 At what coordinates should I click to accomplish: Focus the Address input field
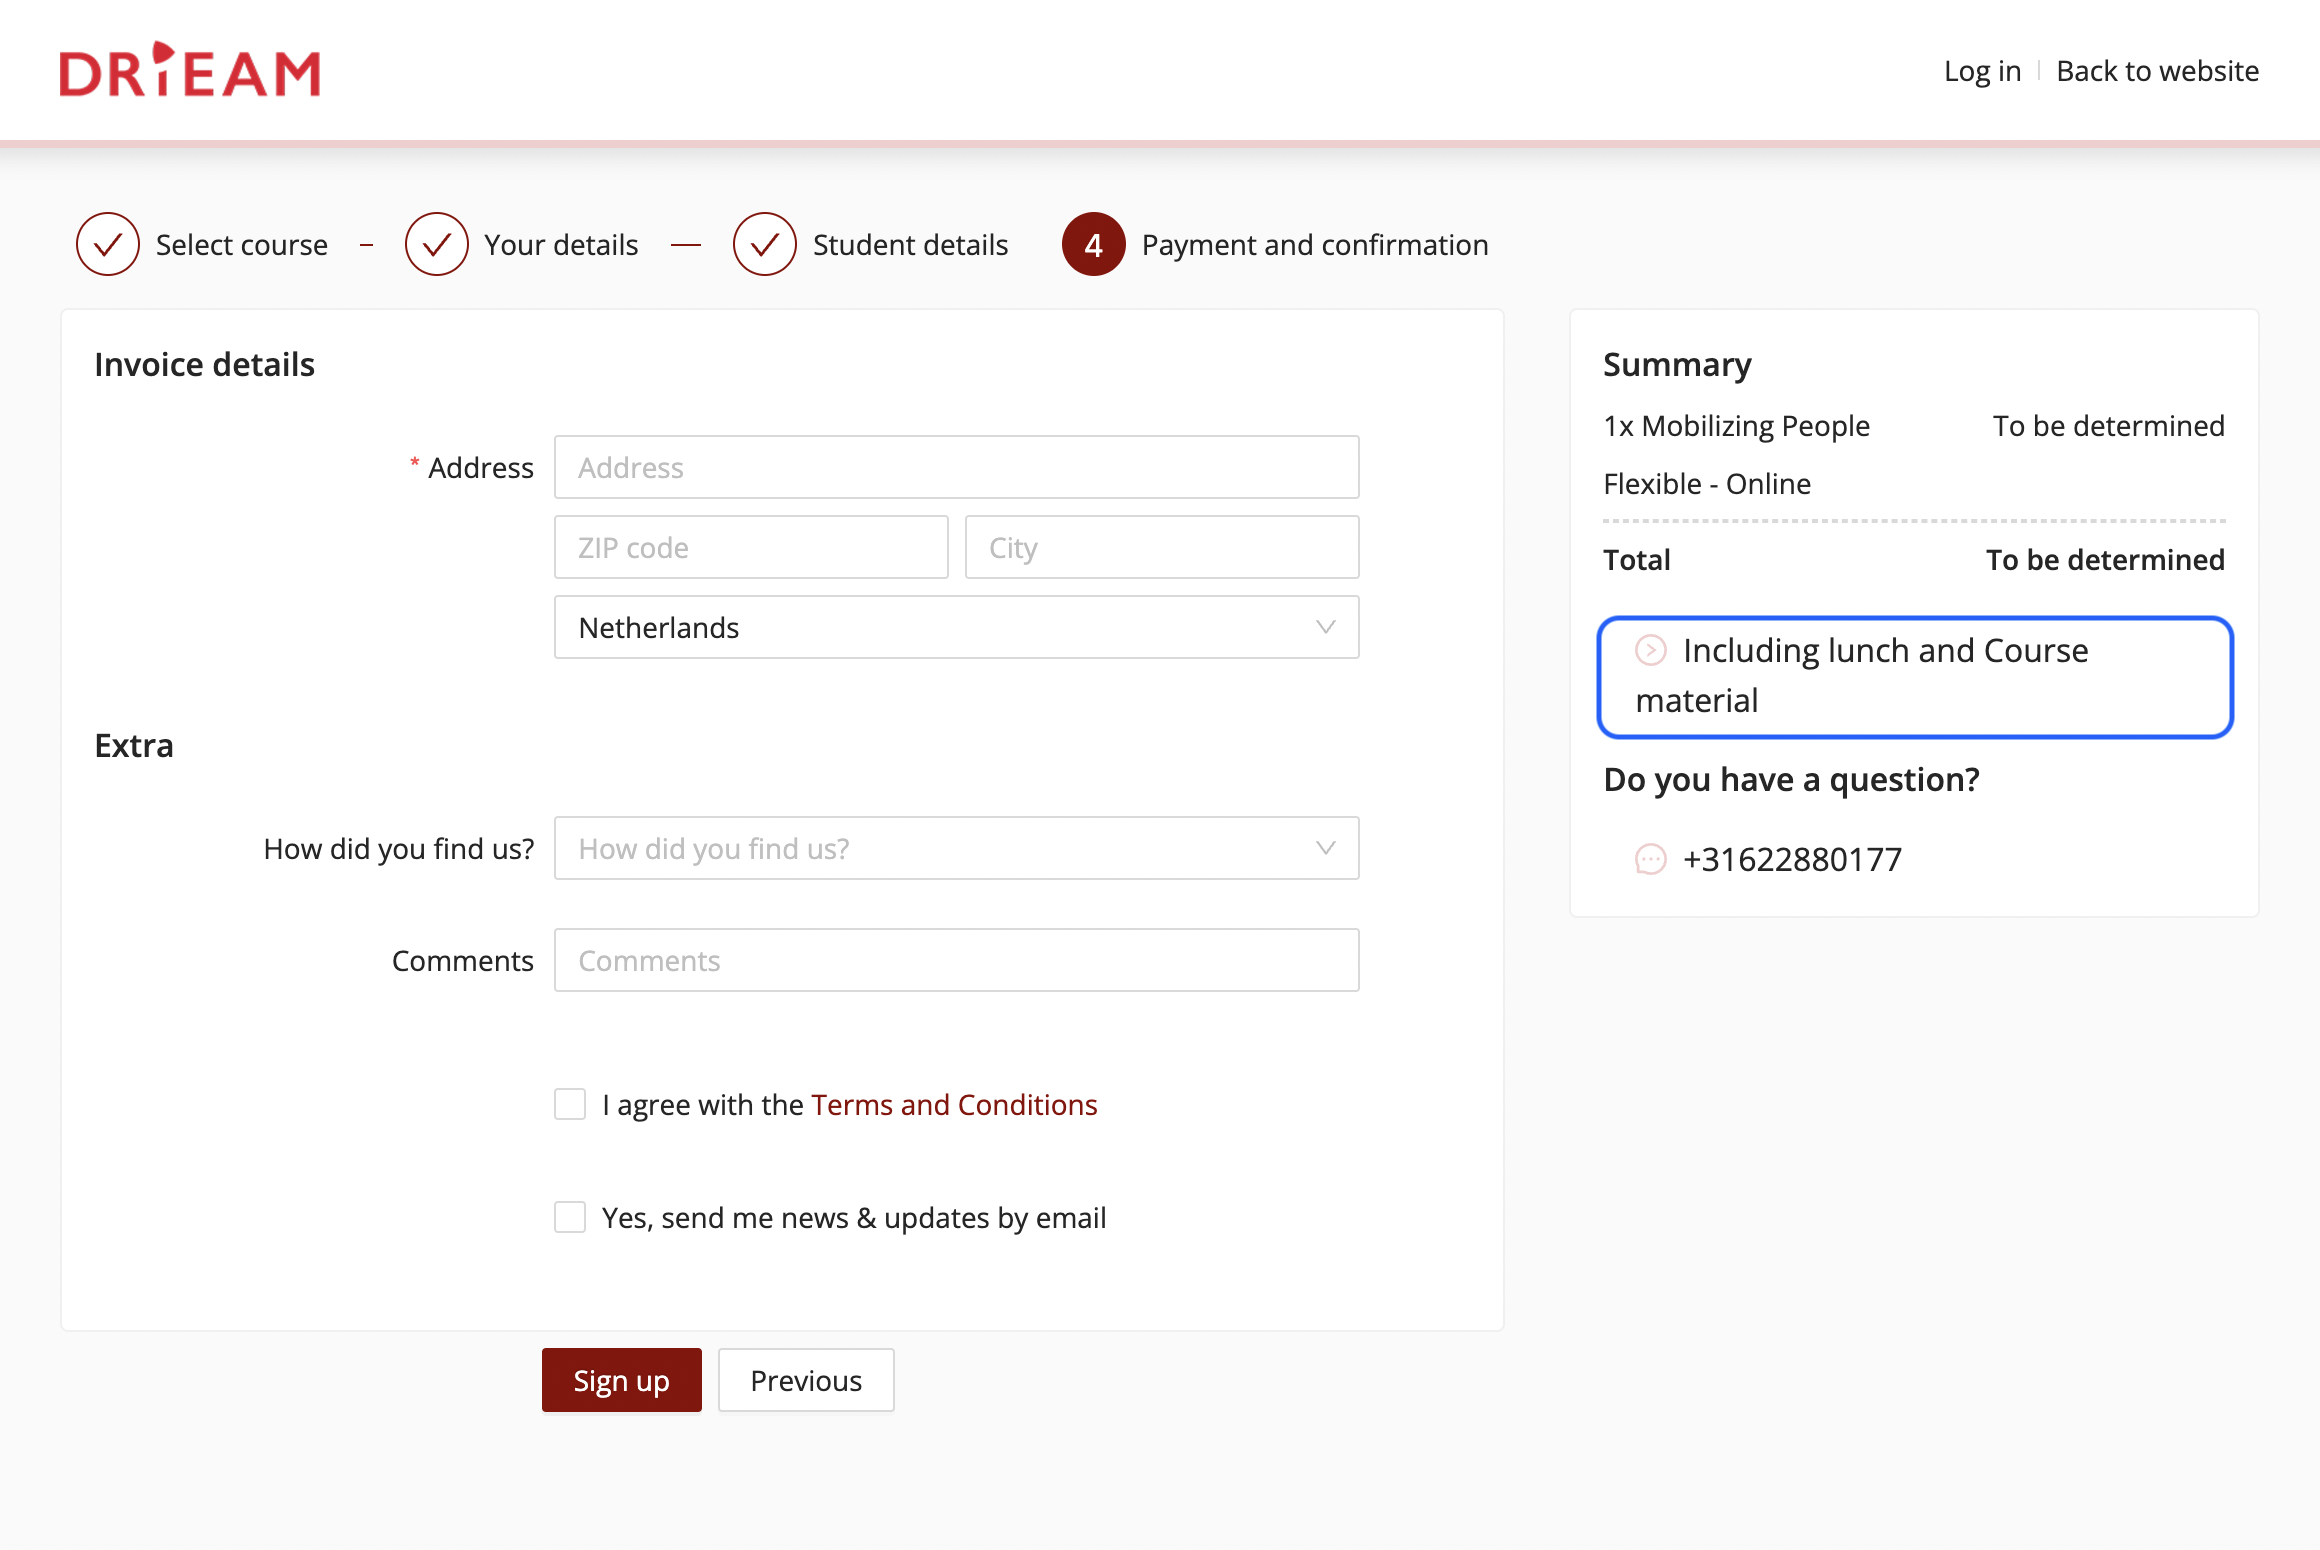click(957, 467)
